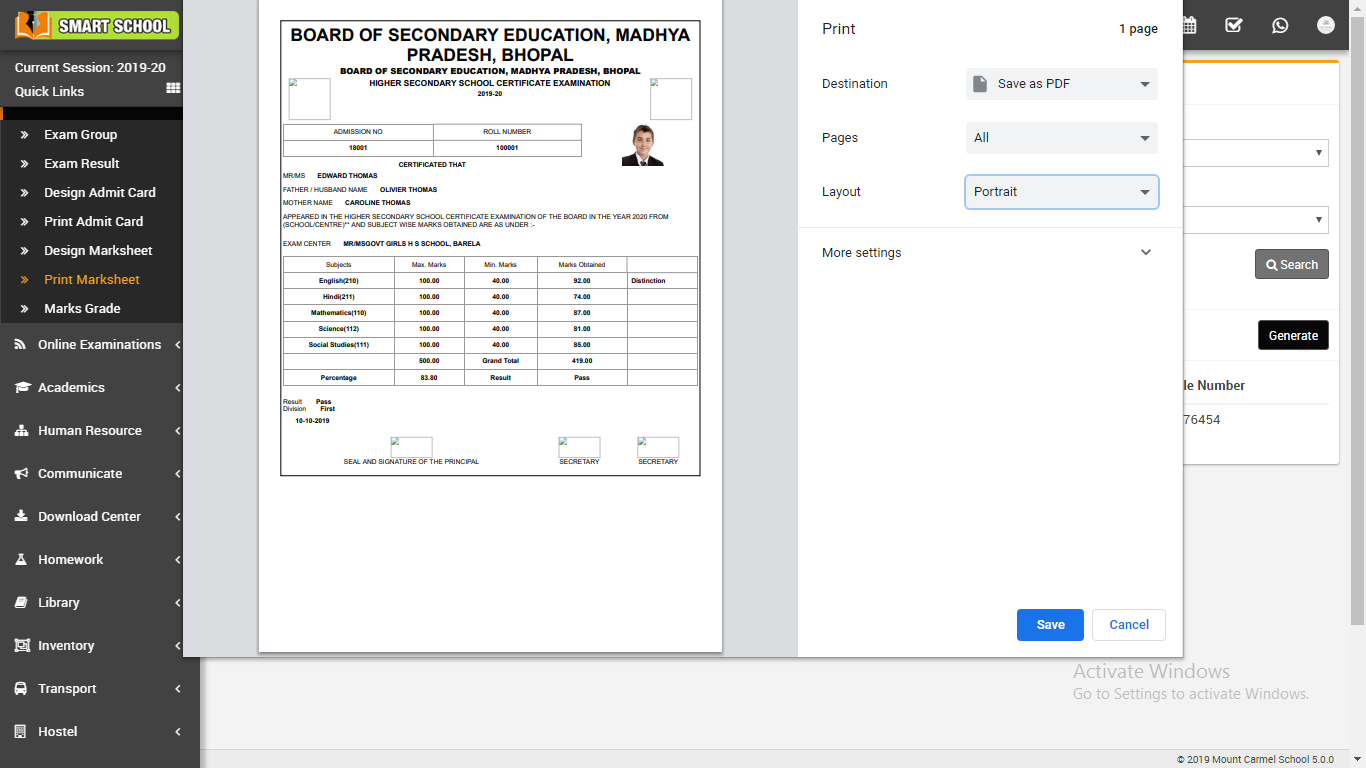Open the Quick Links grid icon
Image resolution: width=1366 pixels, height=768 pixels.
click(x=173, y=89)
